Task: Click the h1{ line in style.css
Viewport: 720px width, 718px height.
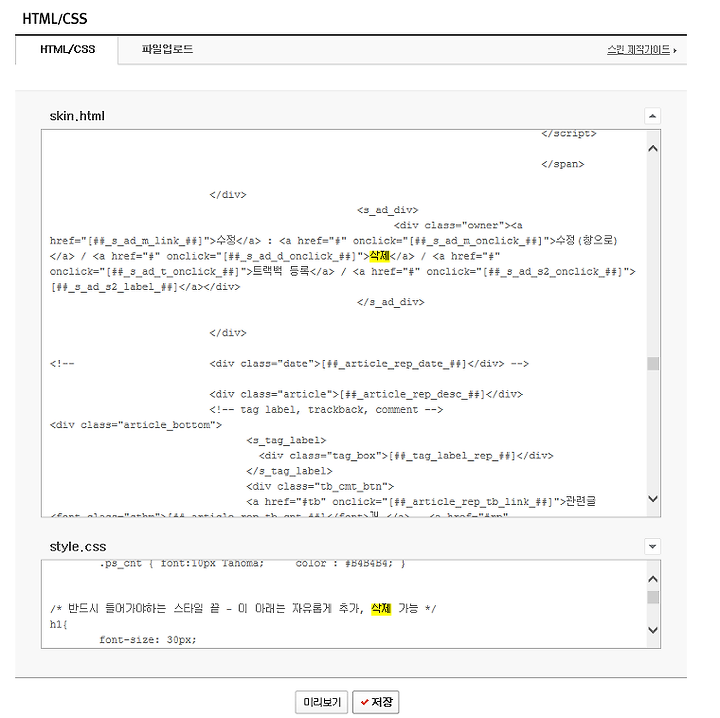Action: (x=59, y=624)
